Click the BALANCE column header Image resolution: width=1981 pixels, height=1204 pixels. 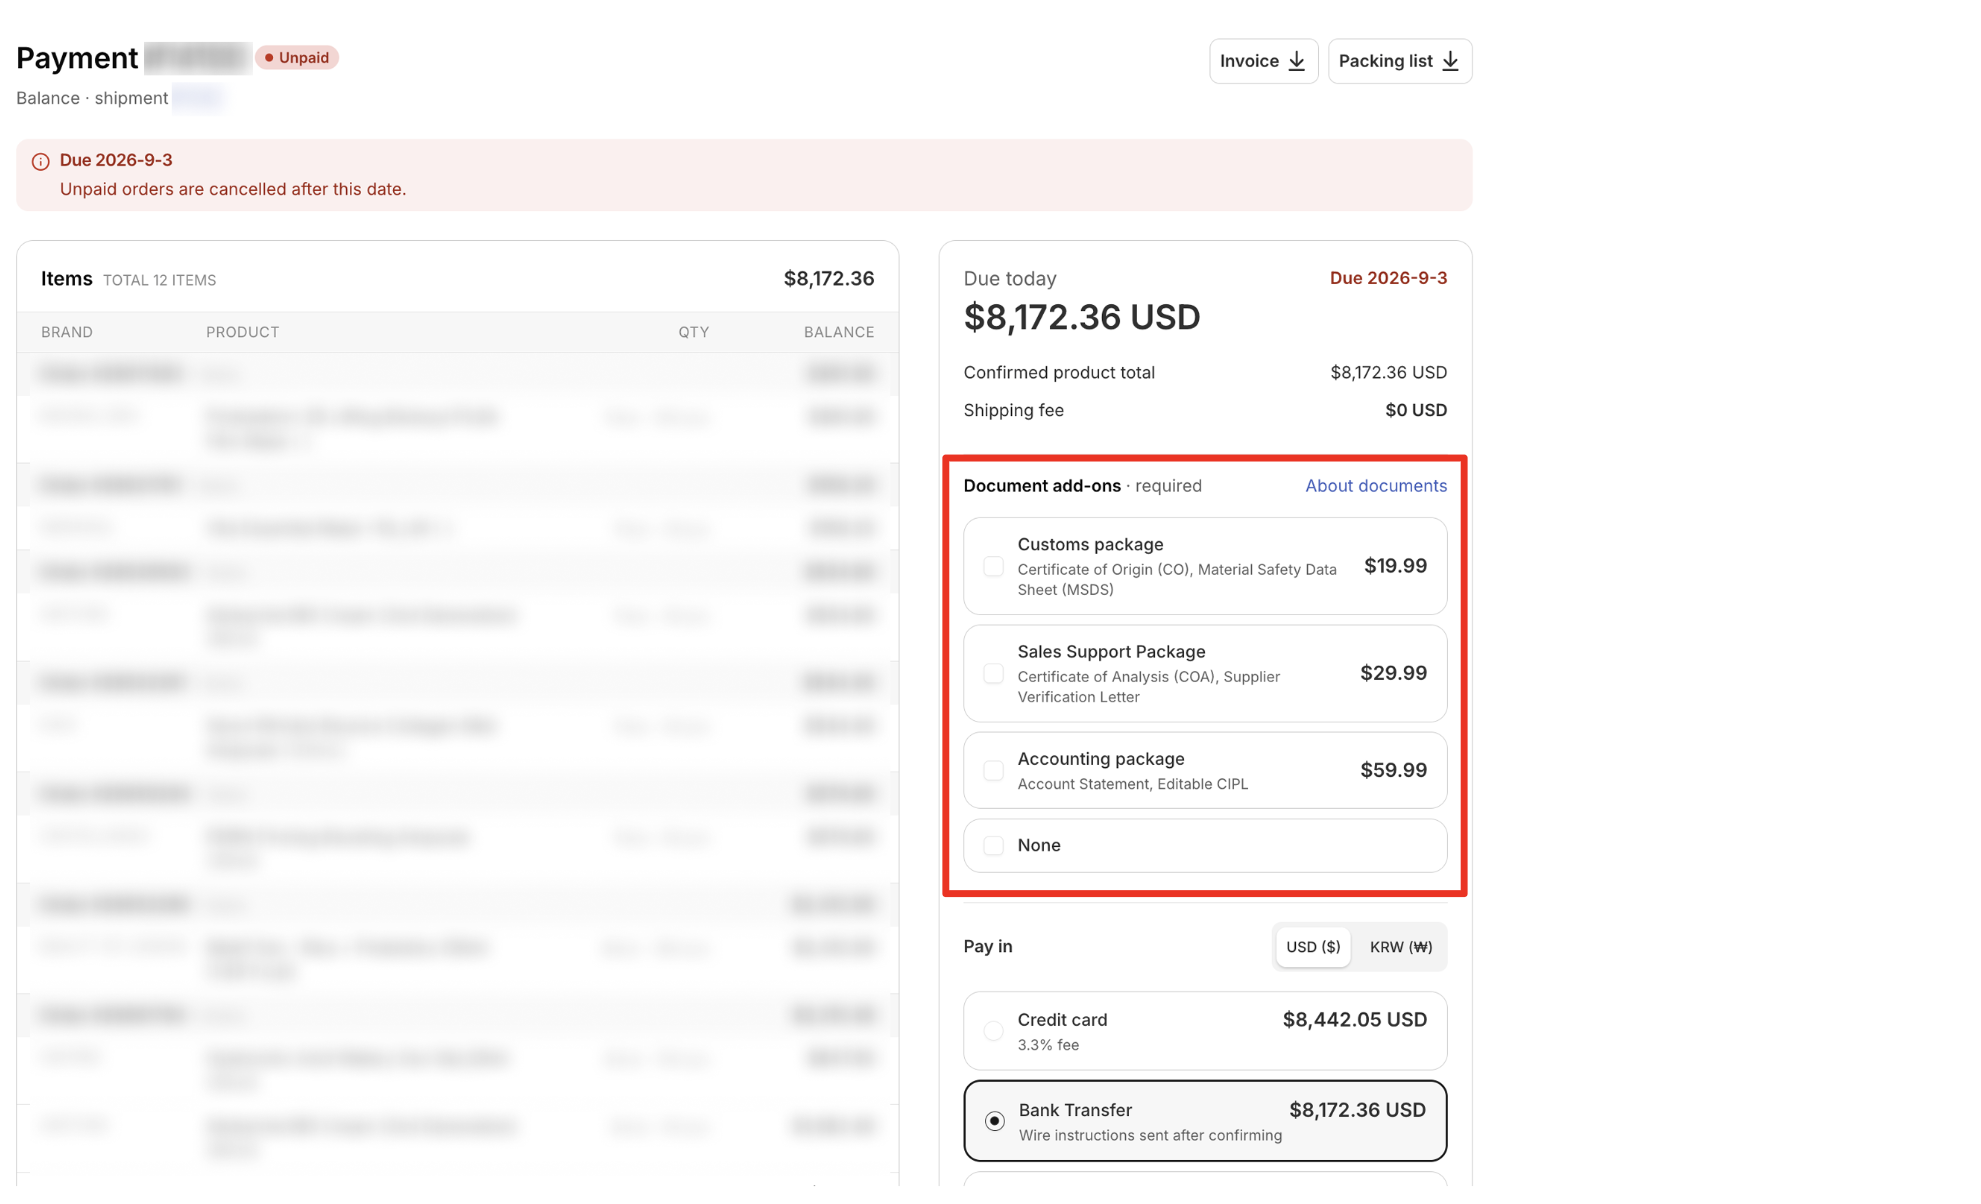[x=838, y=332]
